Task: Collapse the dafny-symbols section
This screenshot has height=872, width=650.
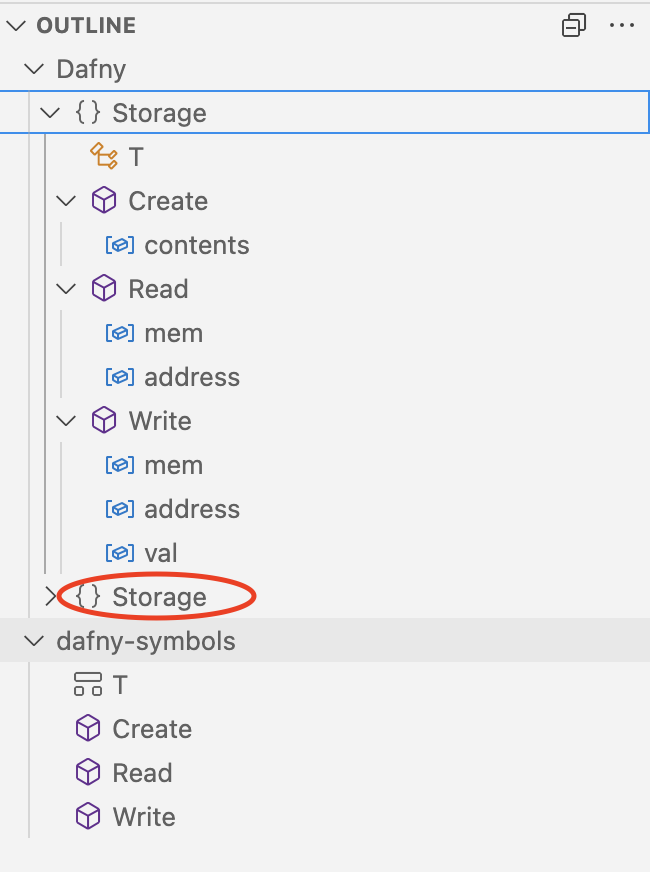Action: click(31, 640)
